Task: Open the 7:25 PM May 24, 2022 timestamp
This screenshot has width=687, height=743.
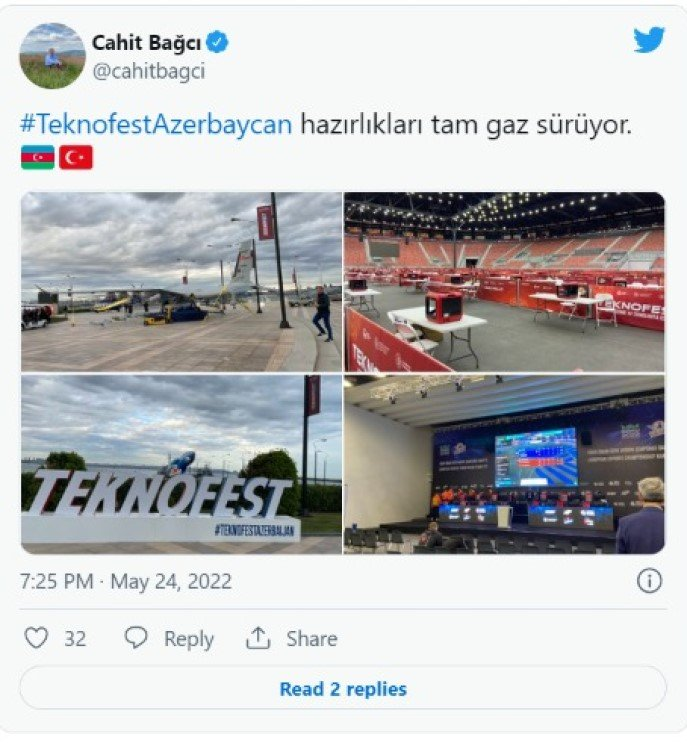Action: 126,581
